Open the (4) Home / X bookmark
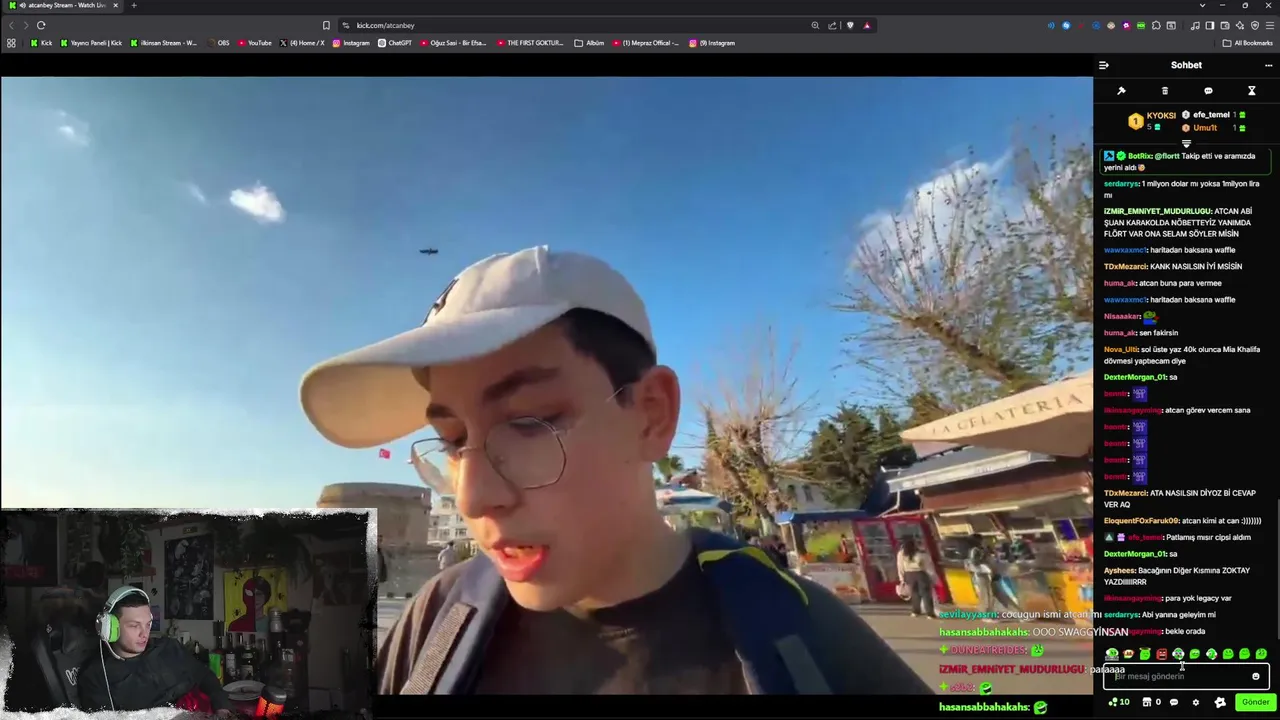 302,43
